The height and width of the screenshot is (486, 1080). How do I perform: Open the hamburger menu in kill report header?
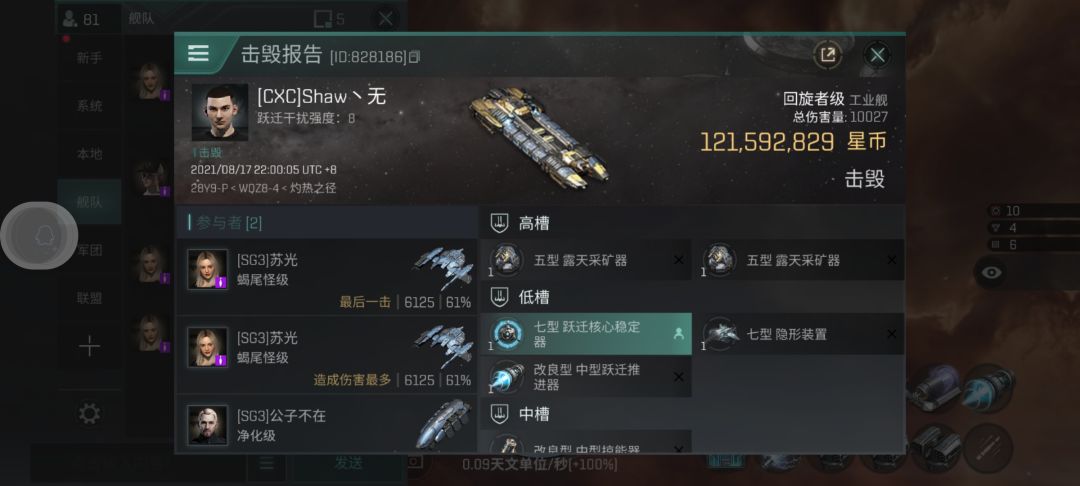click(x=198, y=54)
